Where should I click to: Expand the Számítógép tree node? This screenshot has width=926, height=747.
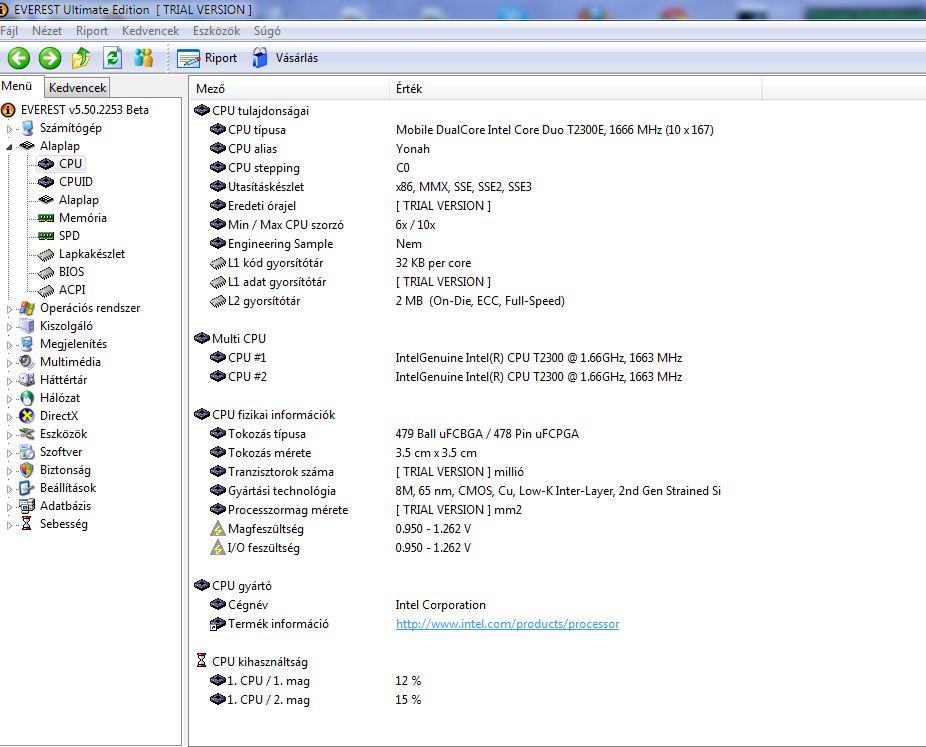(x=9, y=128)
